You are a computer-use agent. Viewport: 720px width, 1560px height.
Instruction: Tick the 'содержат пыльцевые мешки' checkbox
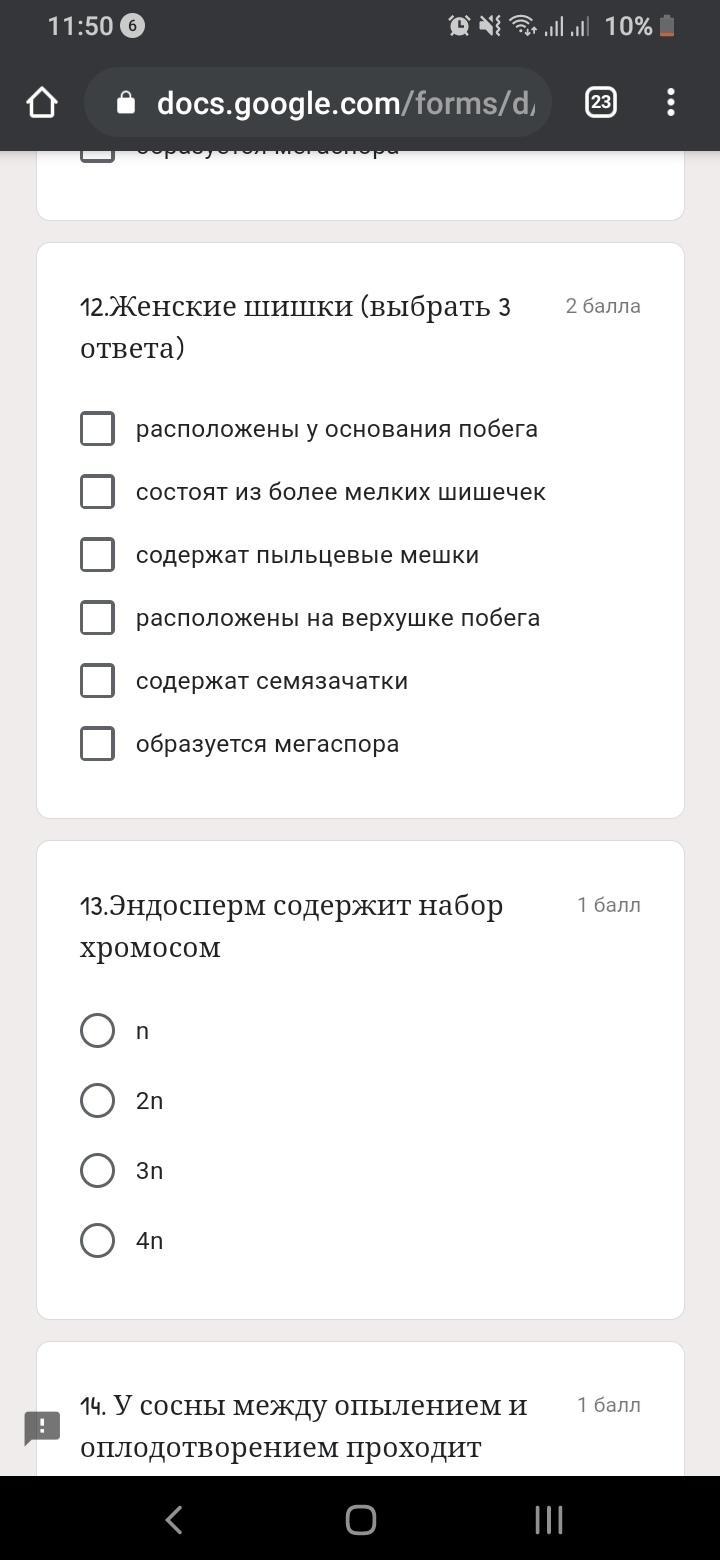click(97, 555)
